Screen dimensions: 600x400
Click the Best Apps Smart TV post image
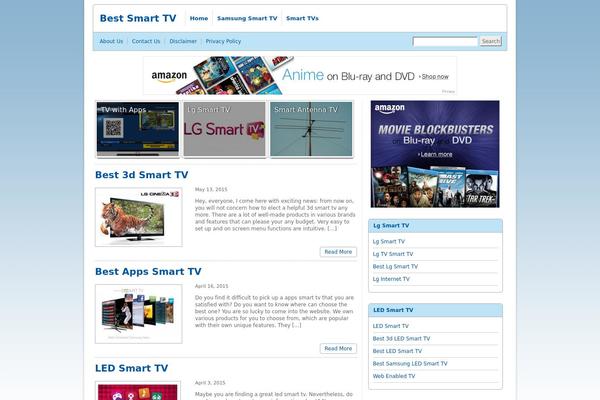point(139,314)
